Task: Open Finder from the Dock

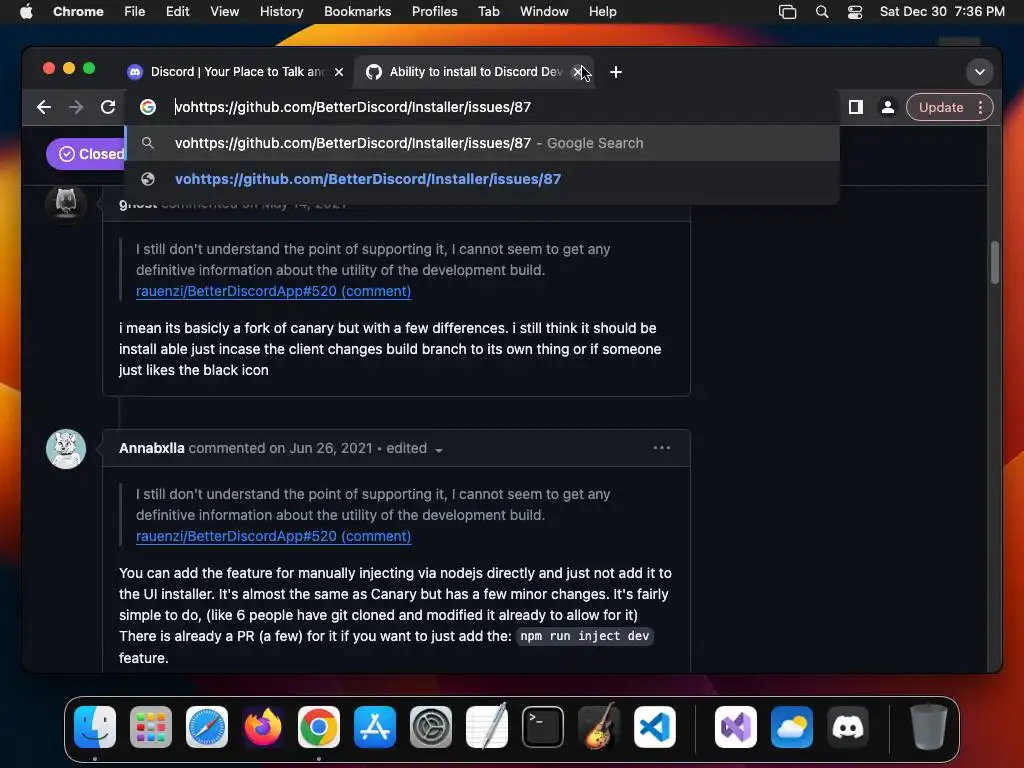Action: pos(95,727)
